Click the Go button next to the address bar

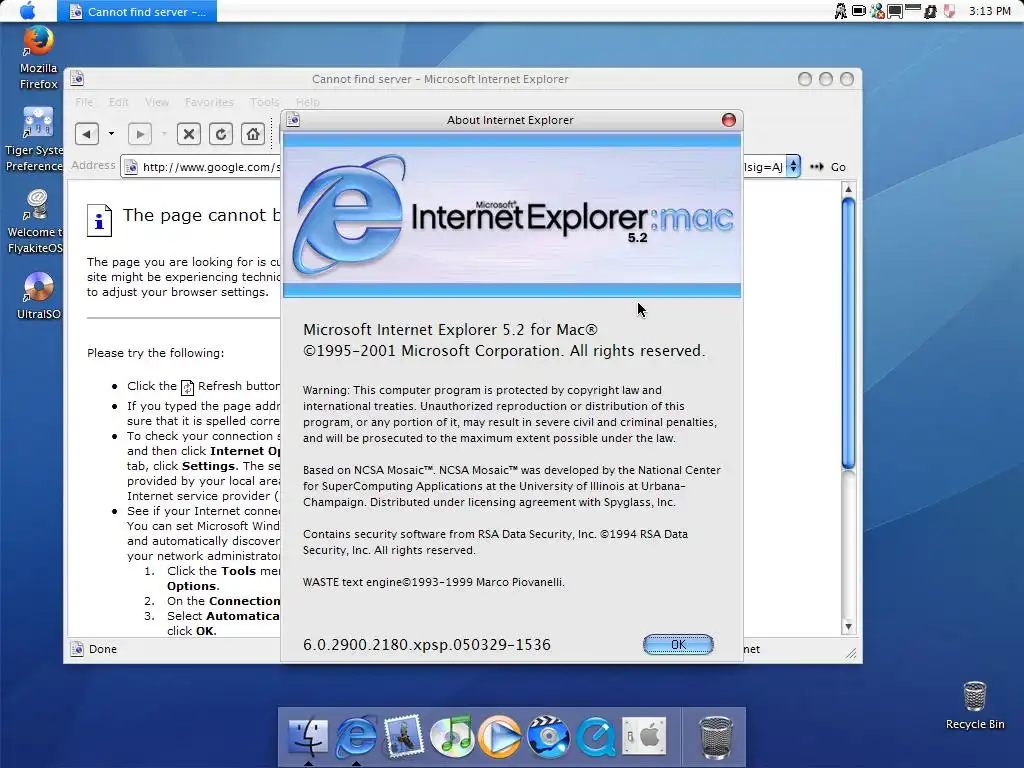(827, 167)
